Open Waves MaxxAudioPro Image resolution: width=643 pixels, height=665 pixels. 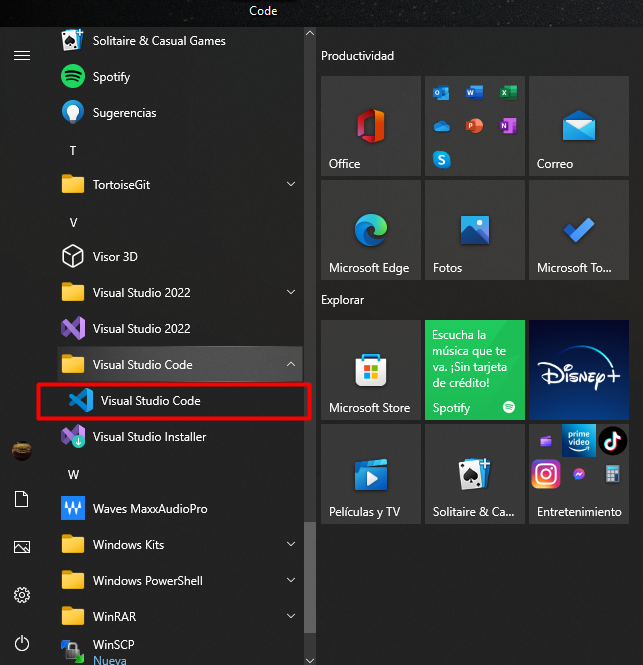[149, 509]
